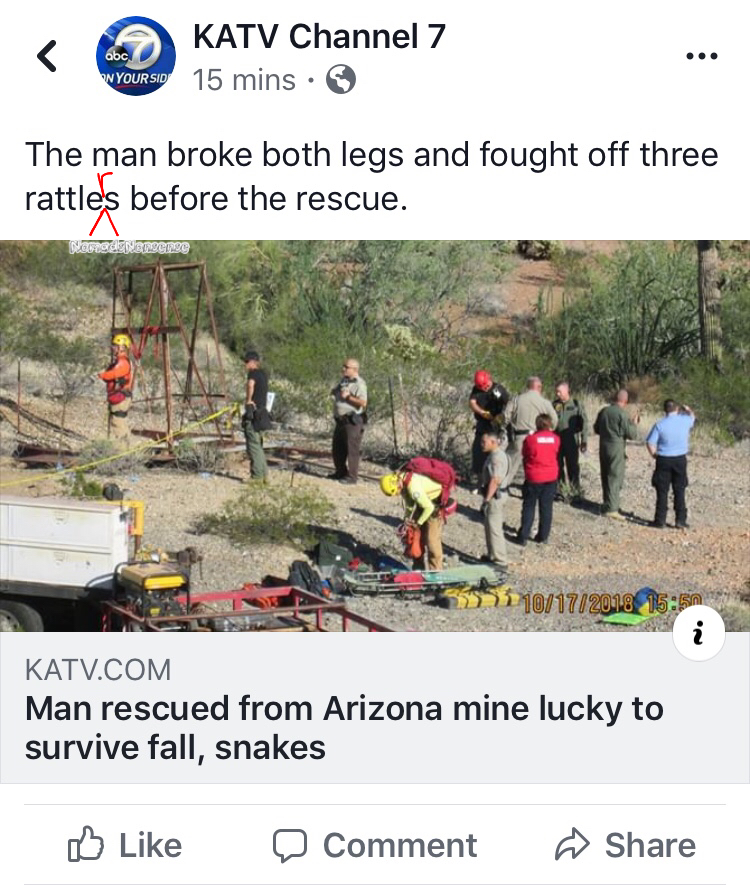Click the Comment speech bubble icon

[290, 845]
